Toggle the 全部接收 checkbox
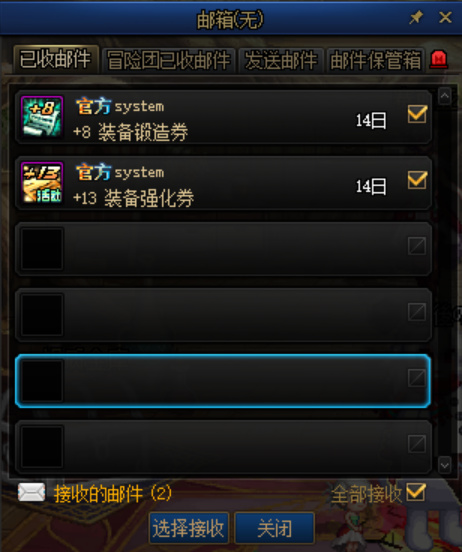The height and width of the screenshot is (552, 462). [416, 492]
